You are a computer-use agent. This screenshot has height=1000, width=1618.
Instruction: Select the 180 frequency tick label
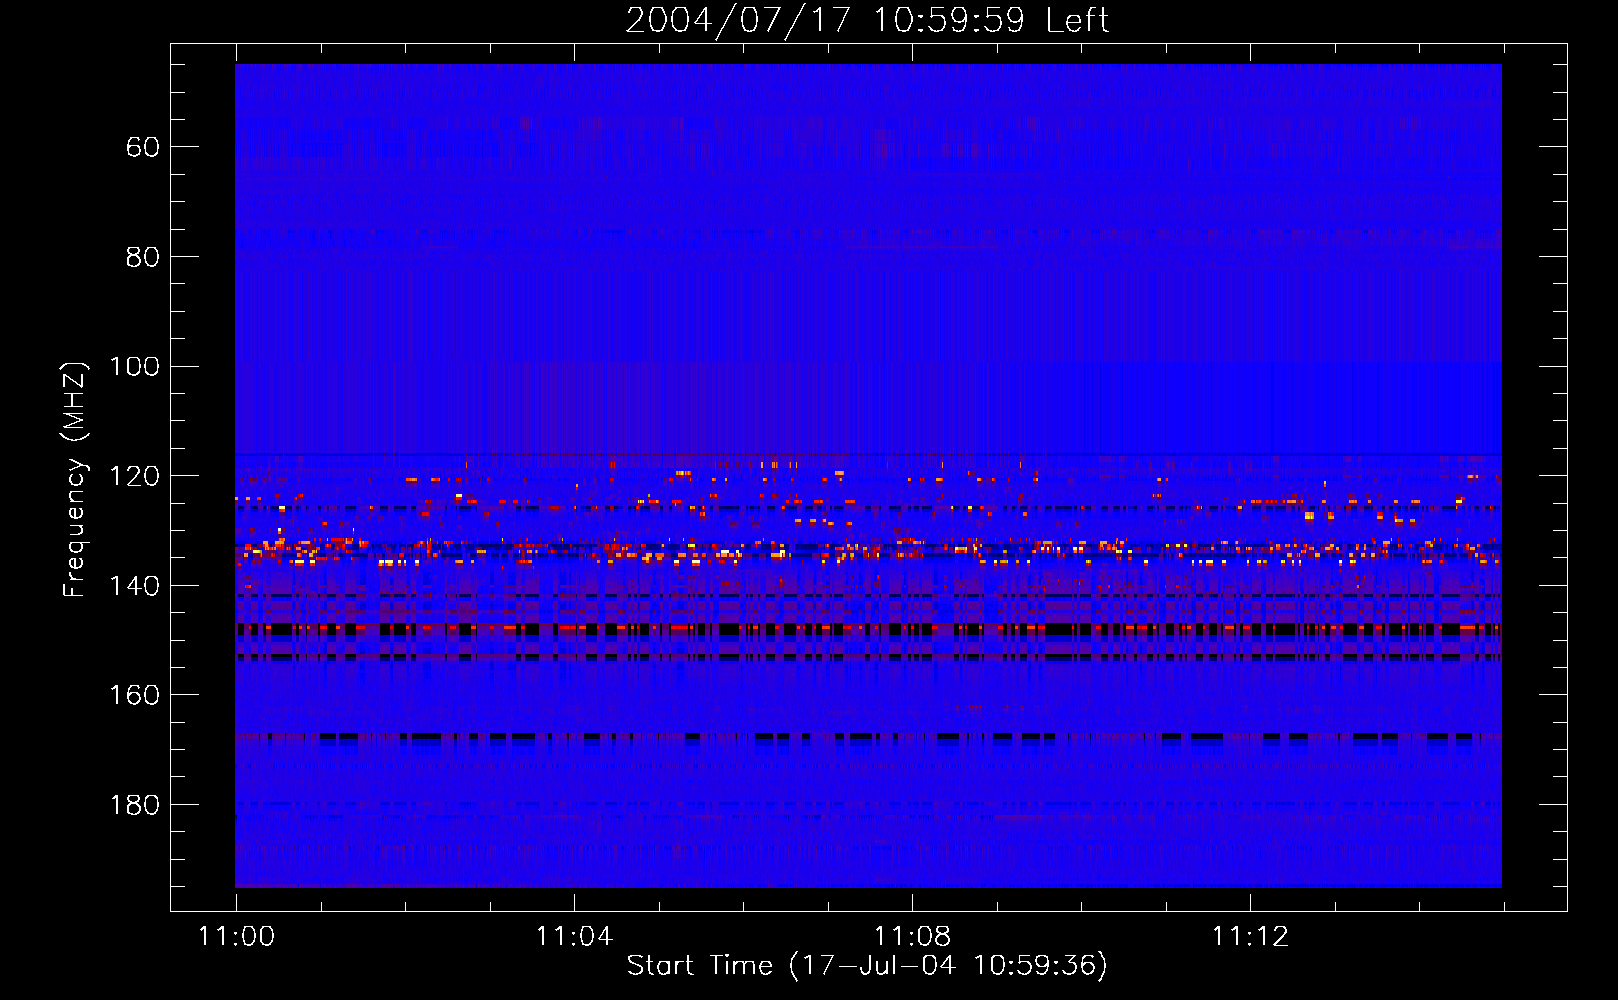tap(134, 805)
